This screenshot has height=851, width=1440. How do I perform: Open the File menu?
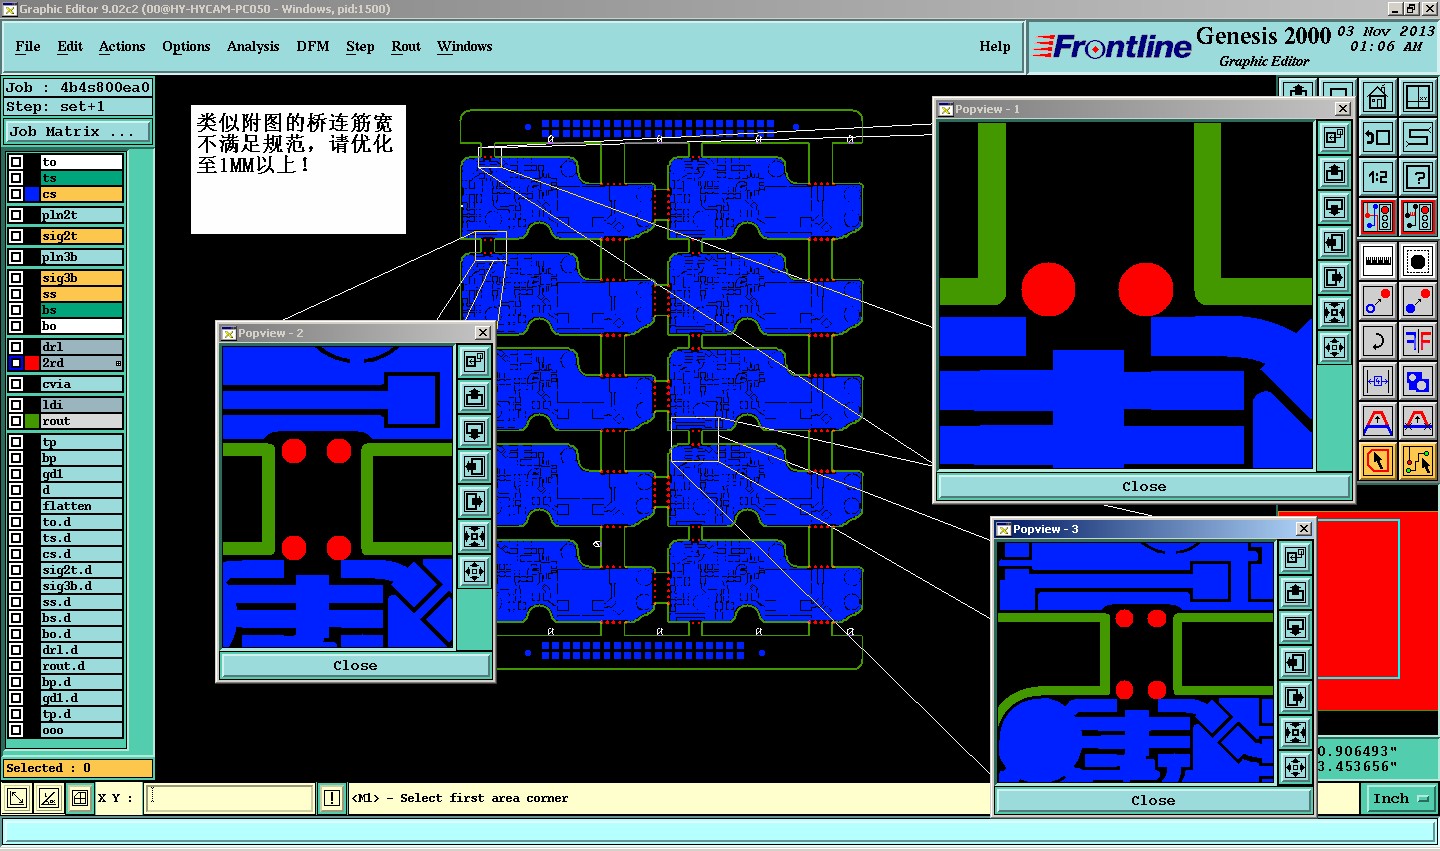coord(28,46)
